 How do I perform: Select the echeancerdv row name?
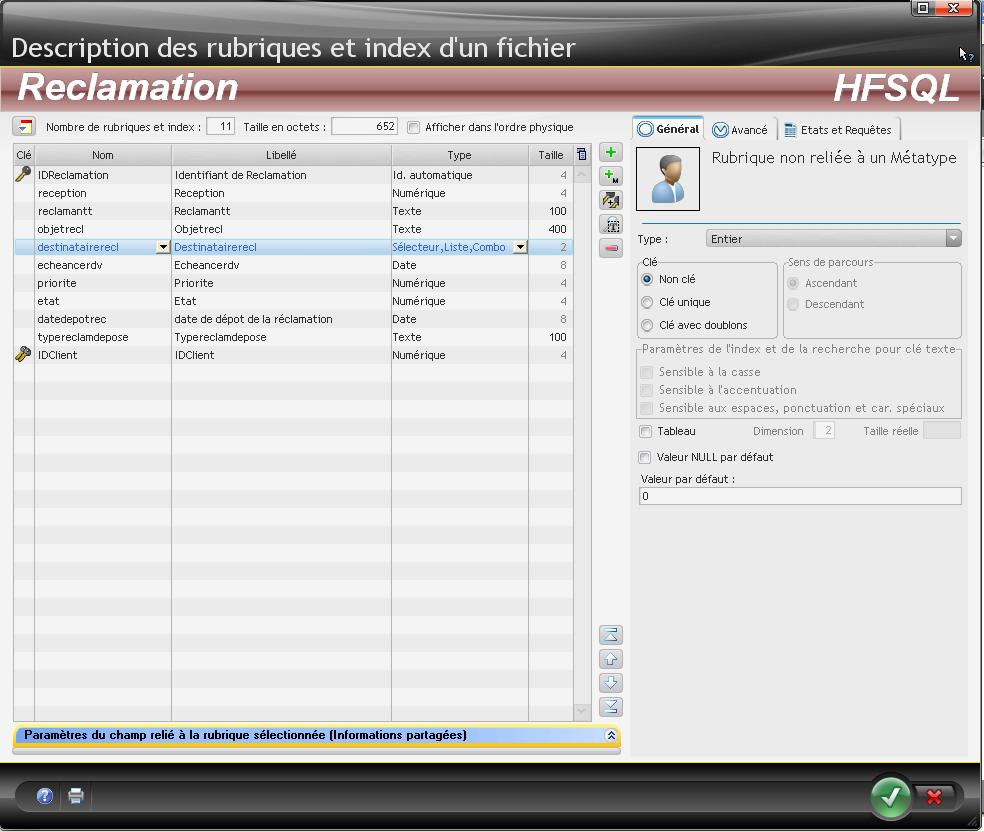tap(103, 265)
